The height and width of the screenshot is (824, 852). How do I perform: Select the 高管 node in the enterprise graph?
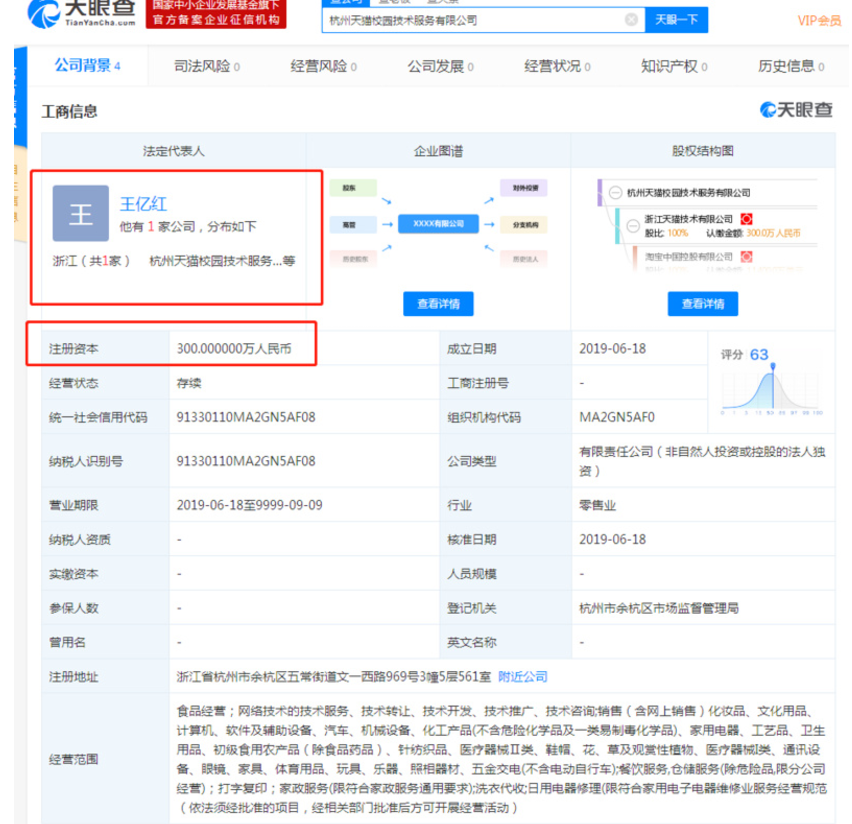(x=352, y=224)
